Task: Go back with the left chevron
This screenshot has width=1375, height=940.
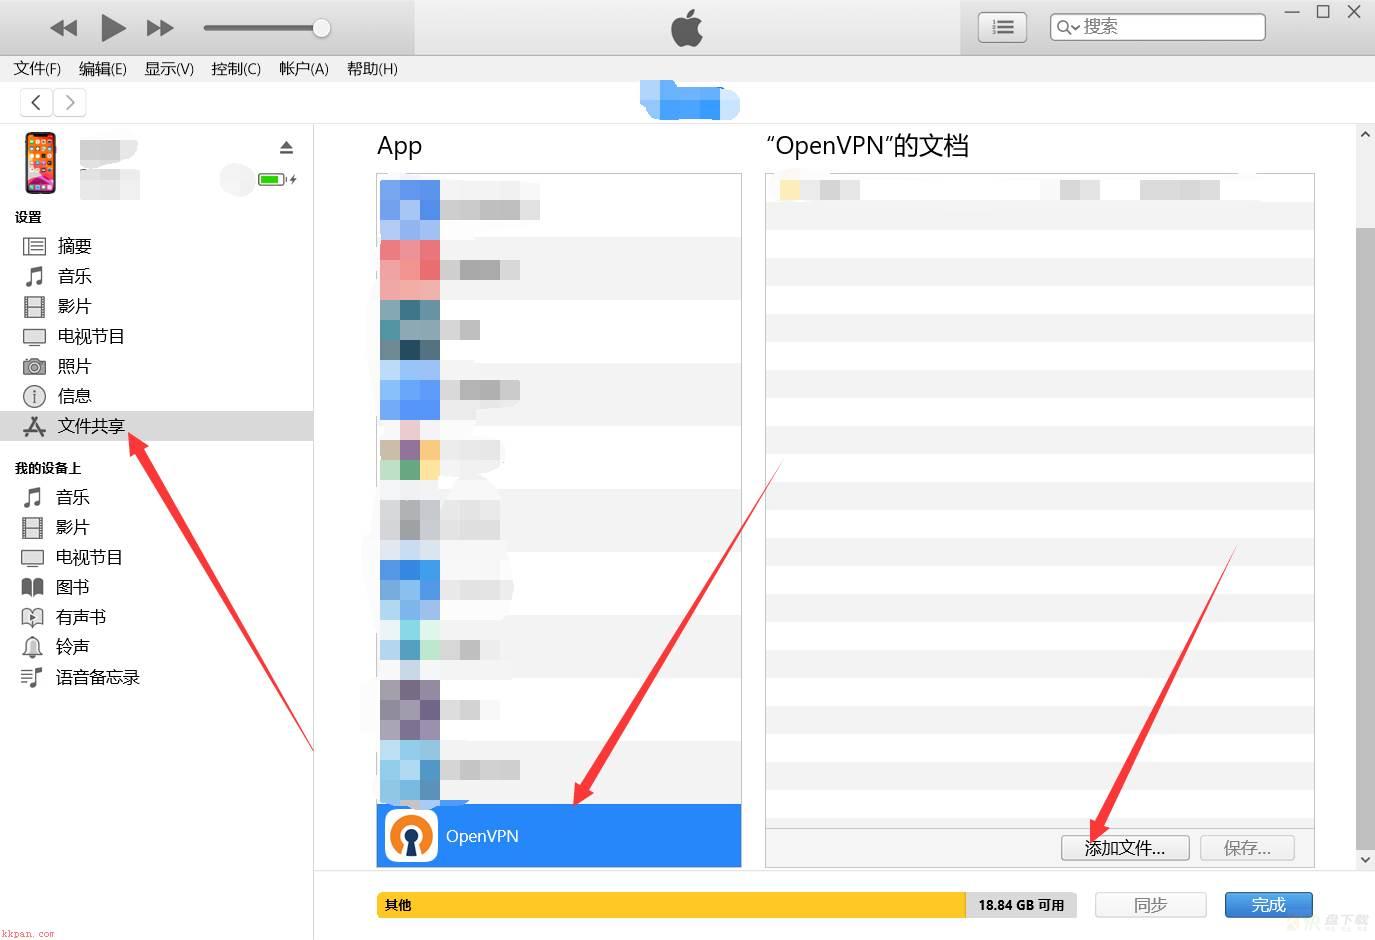Action: point(36,102)
